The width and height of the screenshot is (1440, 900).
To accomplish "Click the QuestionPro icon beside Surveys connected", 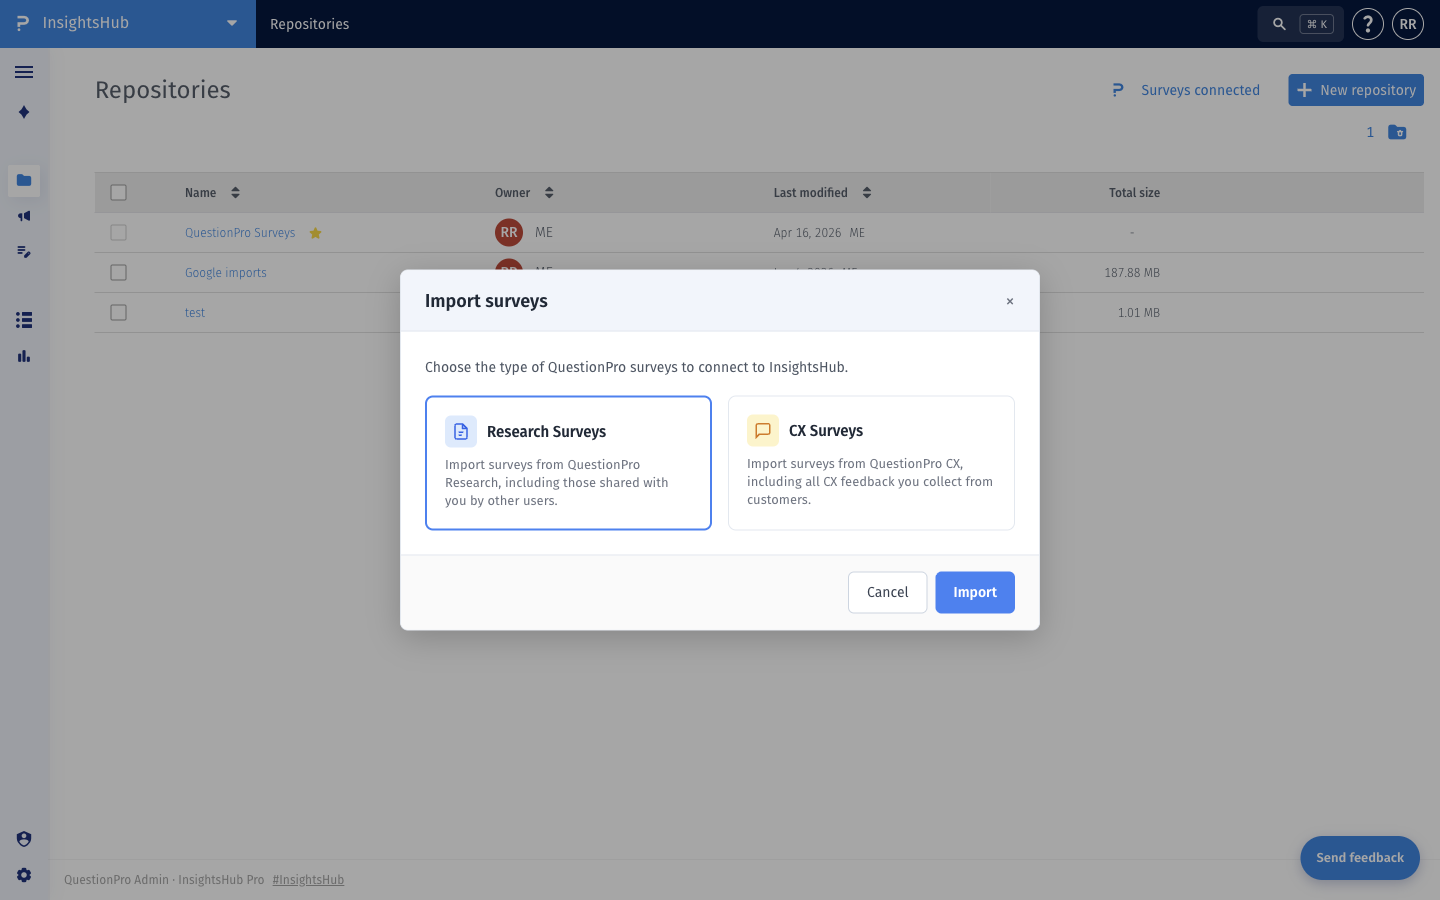I will click(1118, 90).
